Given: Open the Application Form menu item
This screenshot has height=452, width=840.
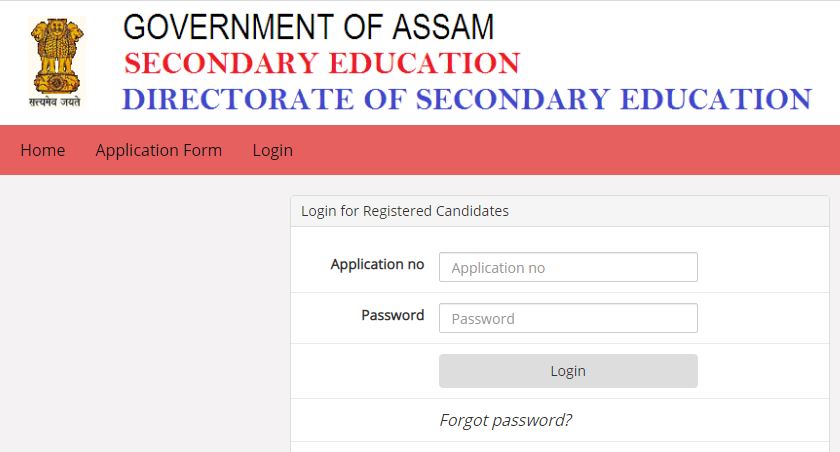Looking at the screenshot, I should 159,150.
